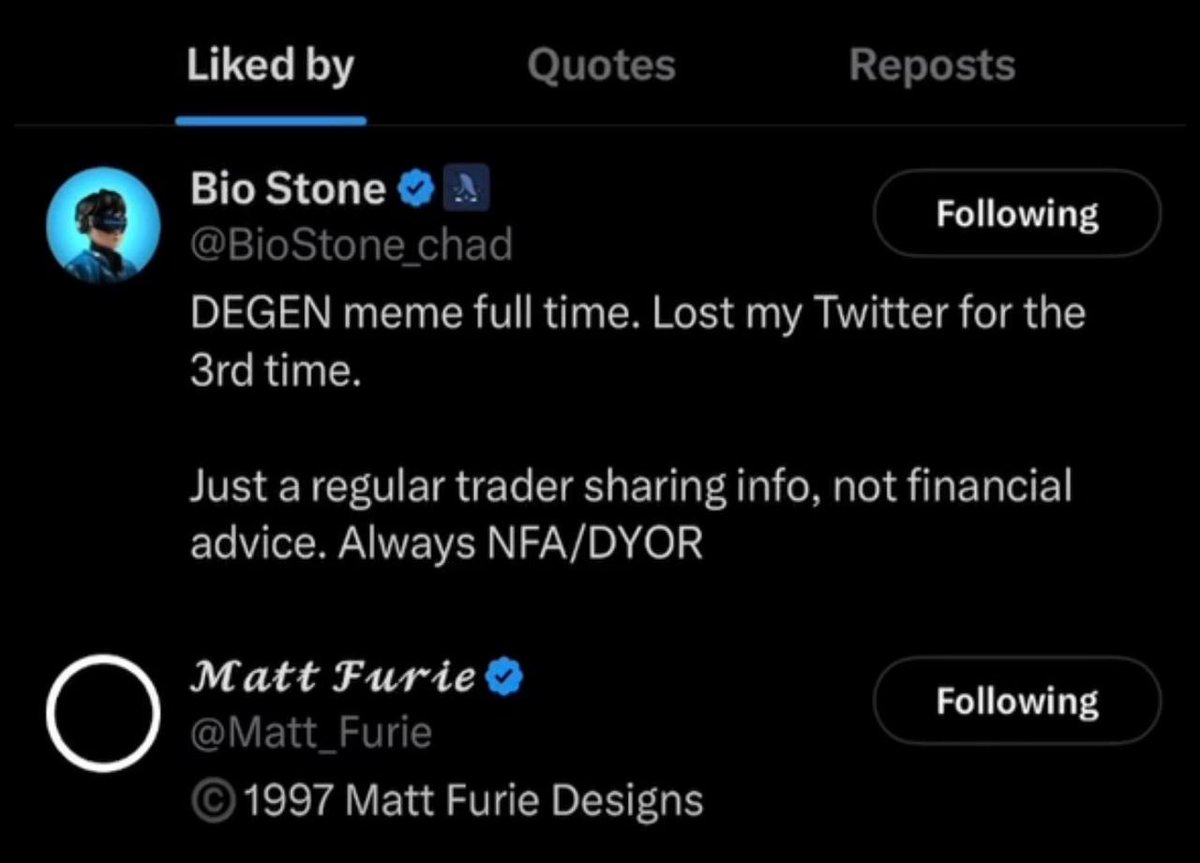
Task: Click Matt Furie's blue verified checkmark
Action: [505, 678]
